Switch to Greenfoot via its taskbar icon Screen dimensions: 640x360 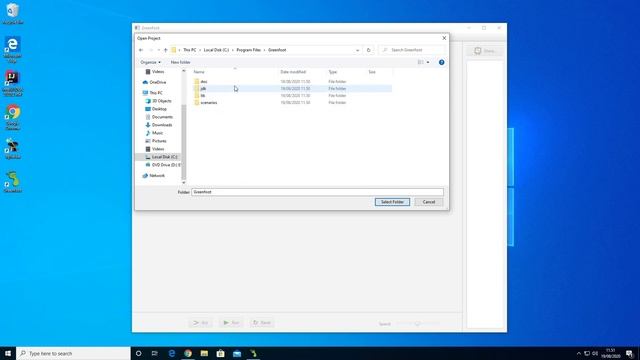(x=253, y=353)
